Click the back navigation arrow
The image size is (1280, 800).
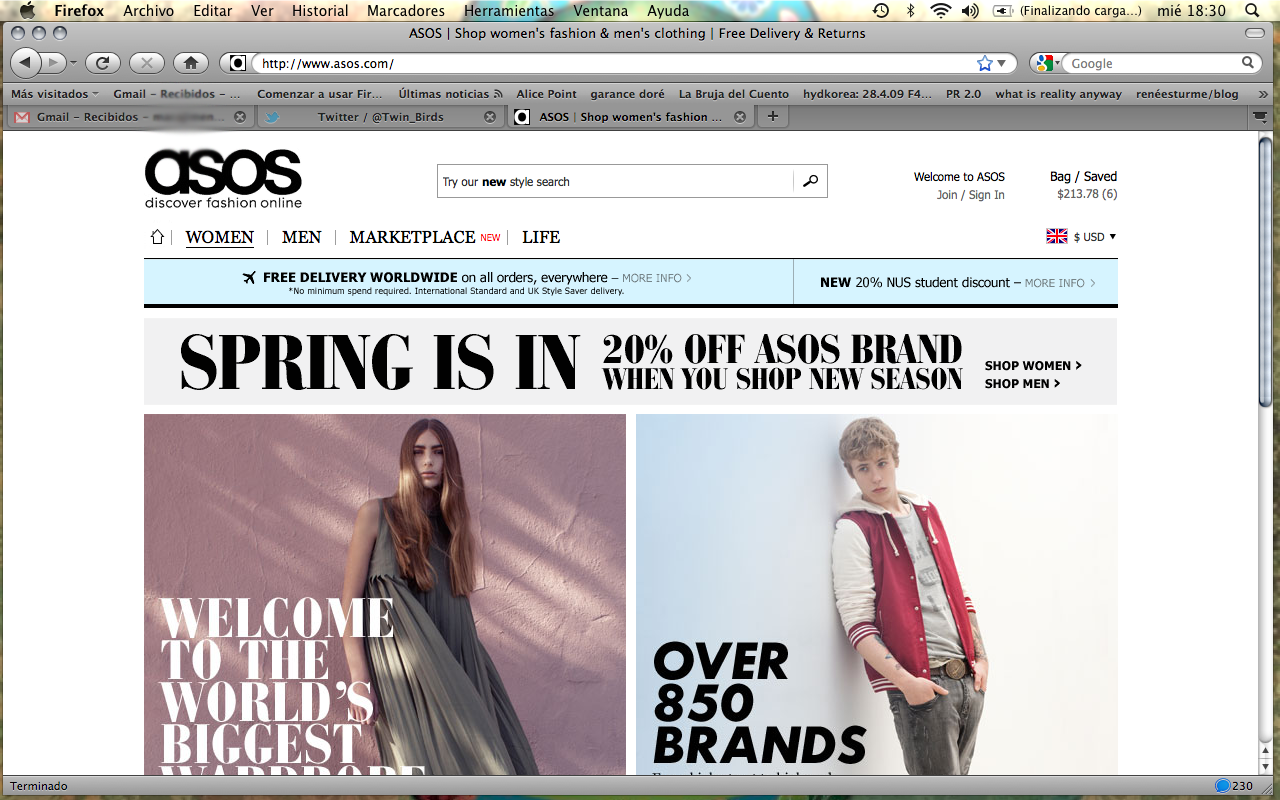(x=25, y=62)
